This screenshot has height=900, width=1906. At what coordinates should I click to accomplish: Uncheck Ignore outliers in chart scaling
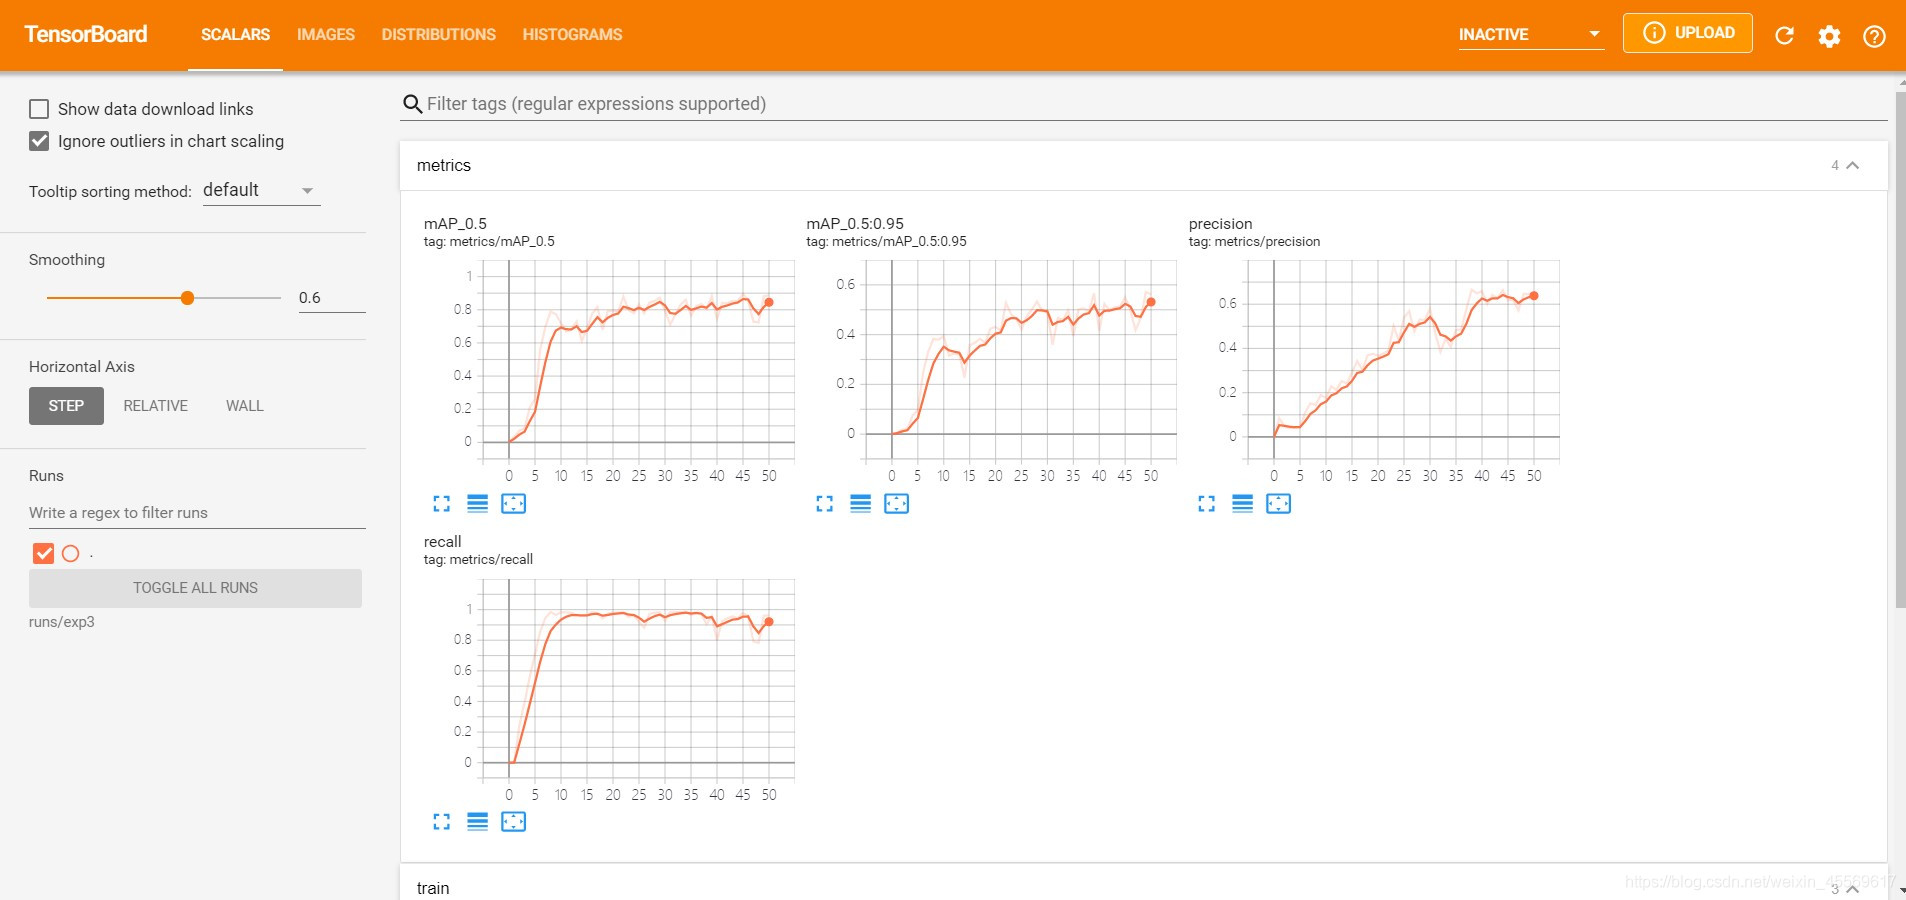39,141
